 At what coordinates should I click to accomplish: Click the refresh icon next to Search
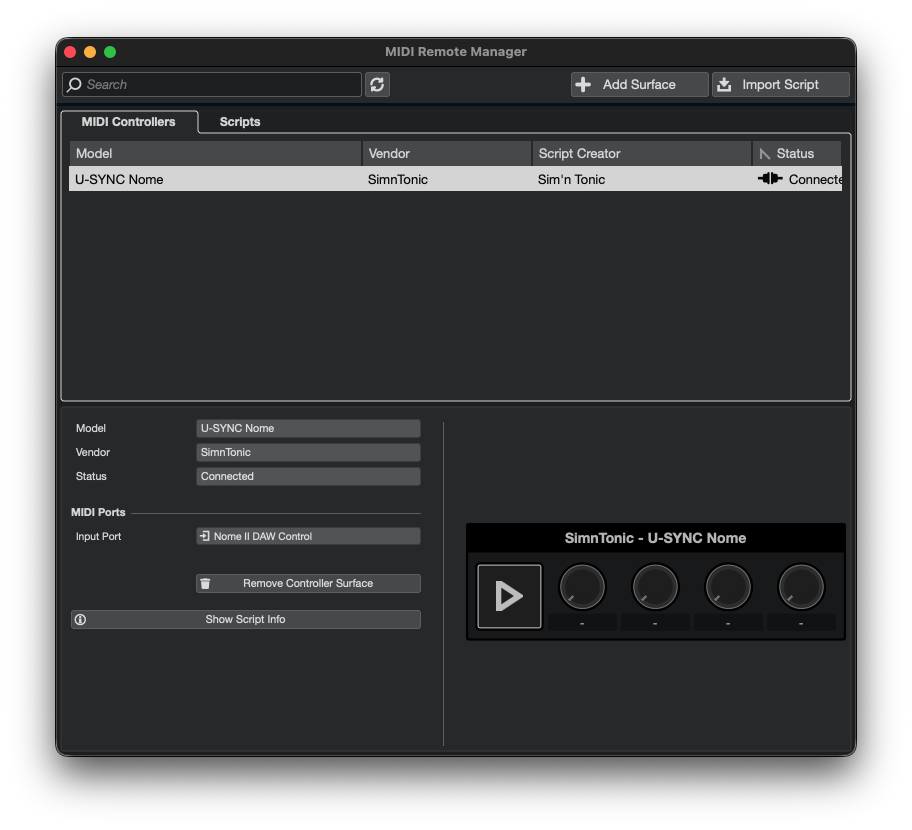click(377, 84)
